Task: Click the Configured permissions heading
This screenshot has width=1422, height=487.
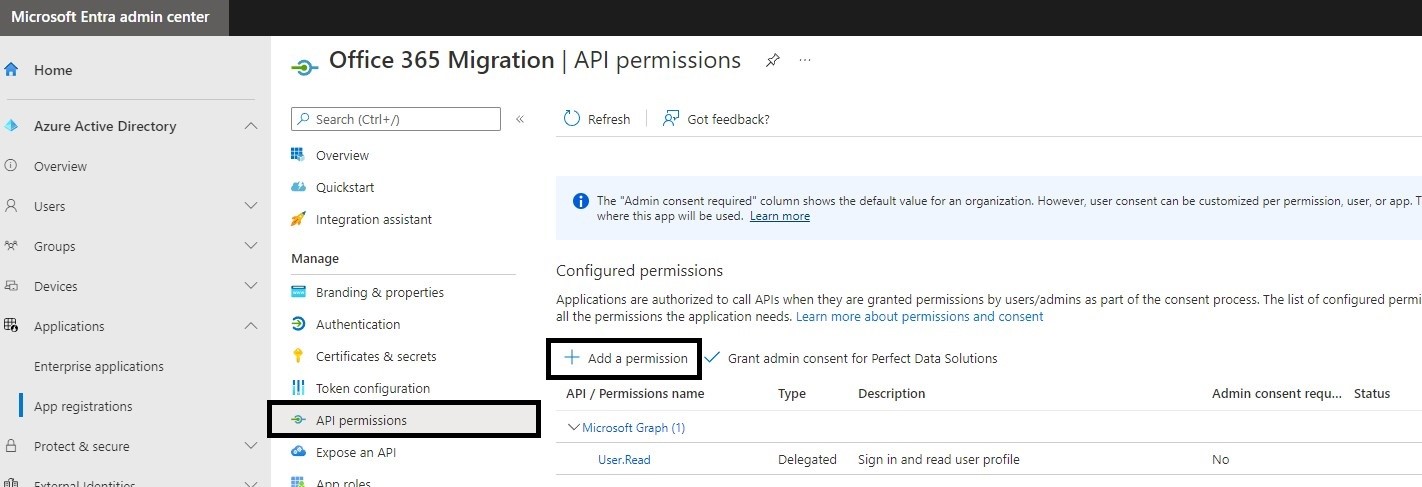Action: [x=639, y=270]
